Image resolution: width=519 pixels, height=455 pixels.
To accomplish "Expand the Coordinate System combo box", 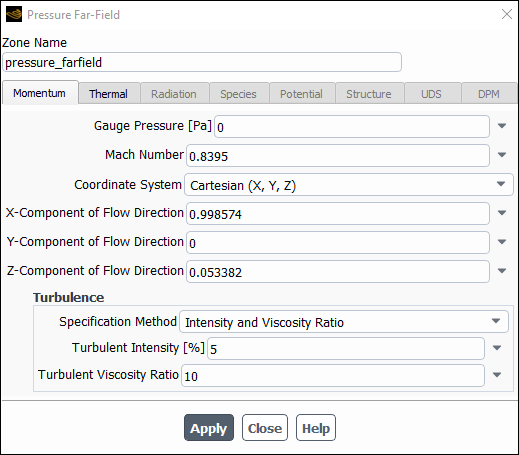I will point(349,184).
